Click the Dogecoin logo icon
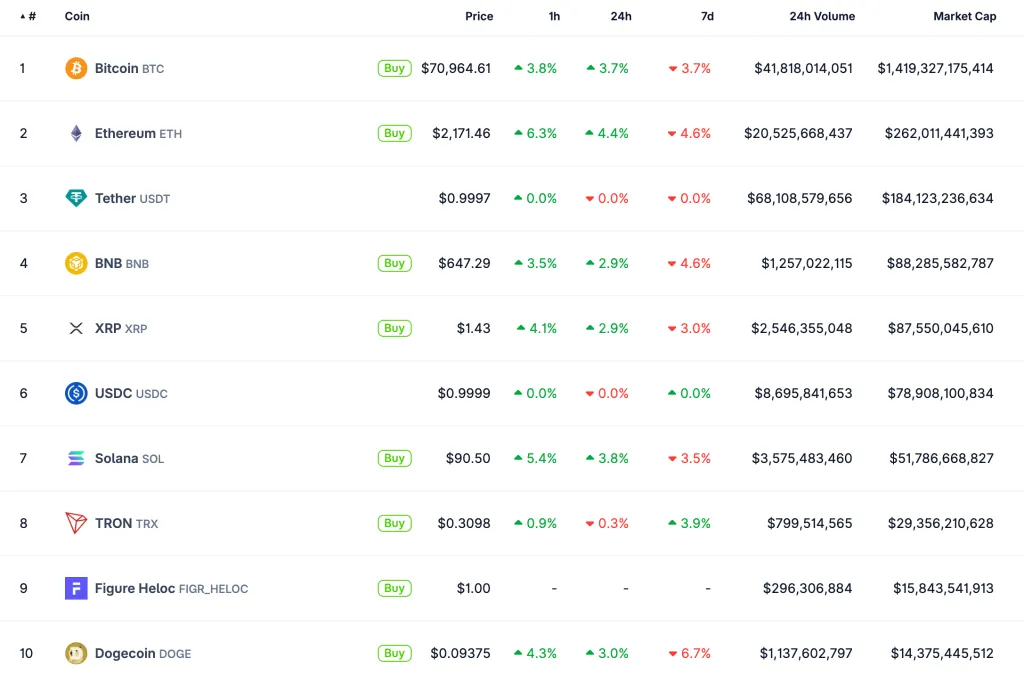Screen dimensions: 1024x681 (x=76, y=653)
